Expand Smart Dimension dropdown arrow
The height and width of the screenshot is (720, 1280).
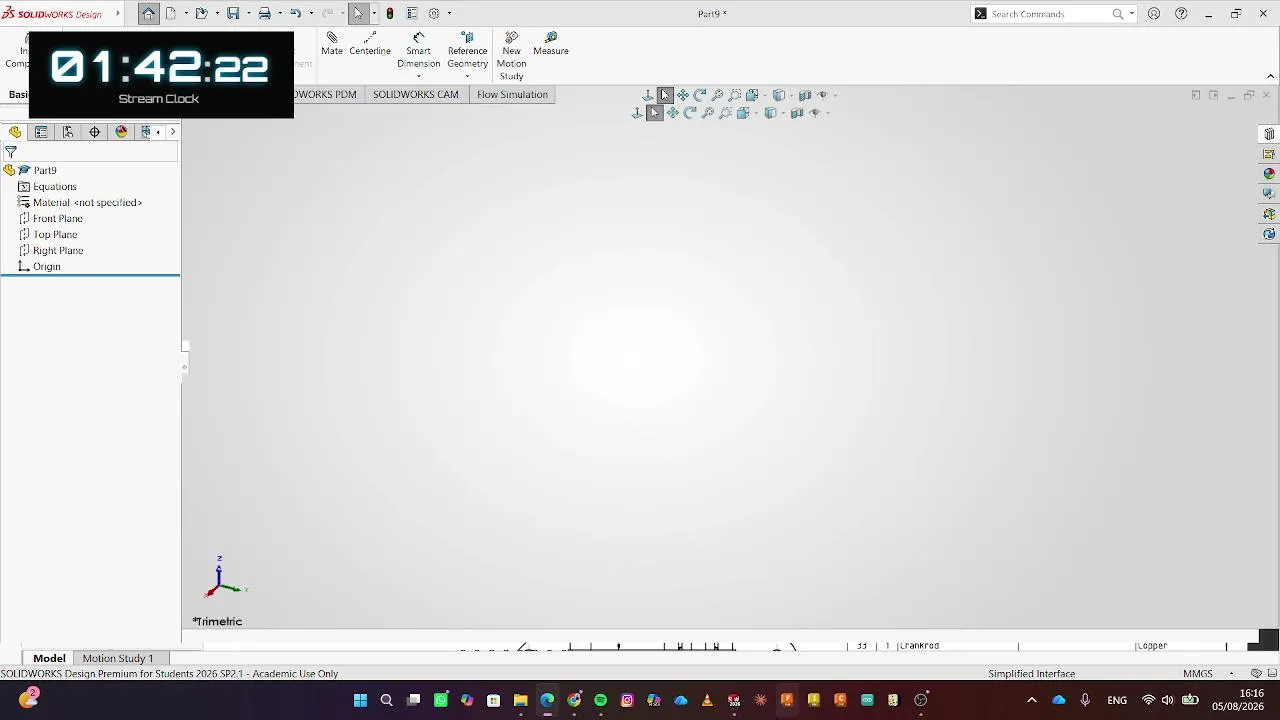[418, 77]
